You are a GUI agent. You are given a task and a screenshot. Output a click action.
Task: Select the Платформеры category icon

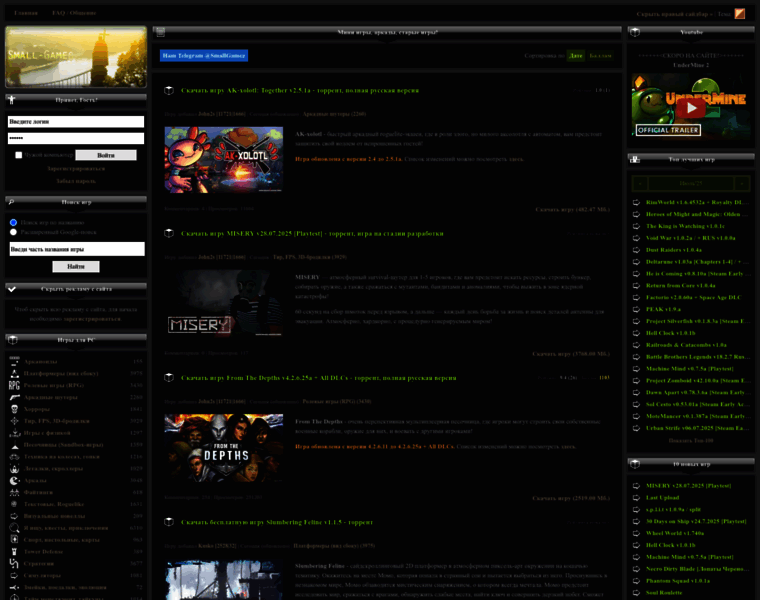[x=15, y=374]
